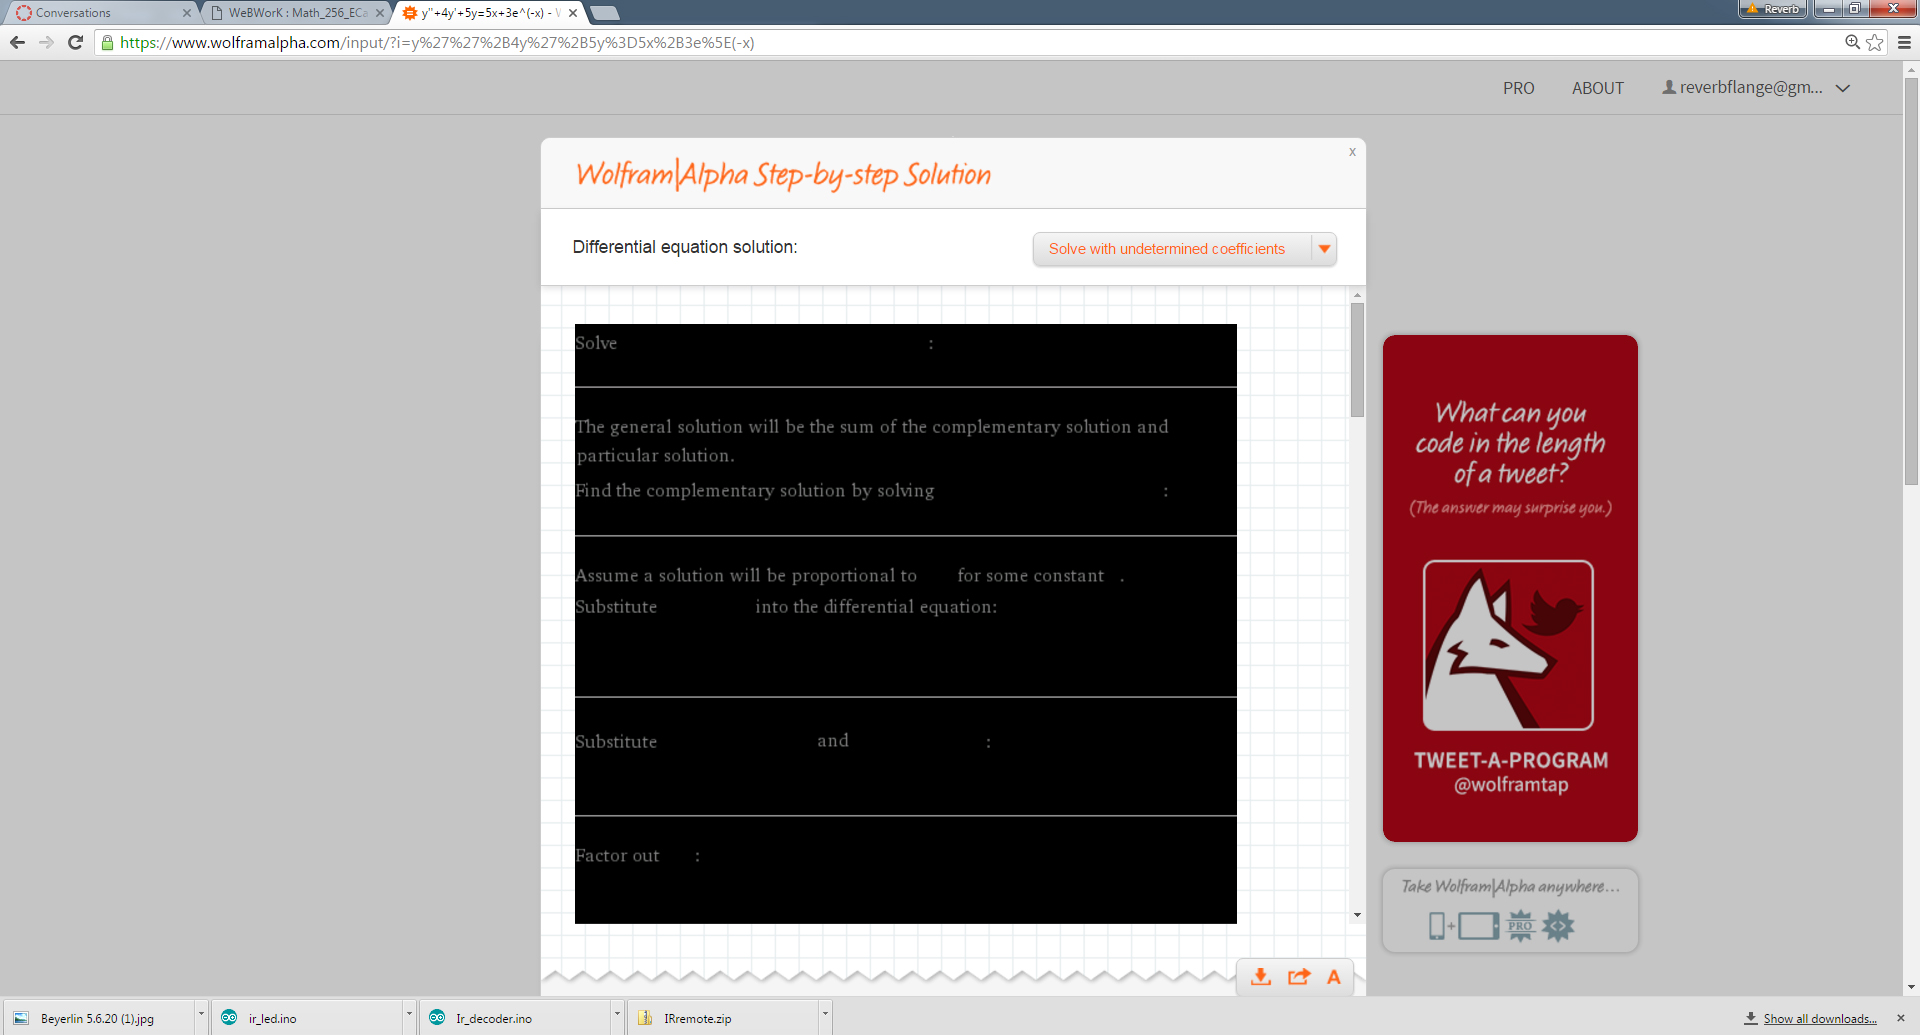
Task: Expand options for ir_led.ino download
Action: (x=409, y=1014)
